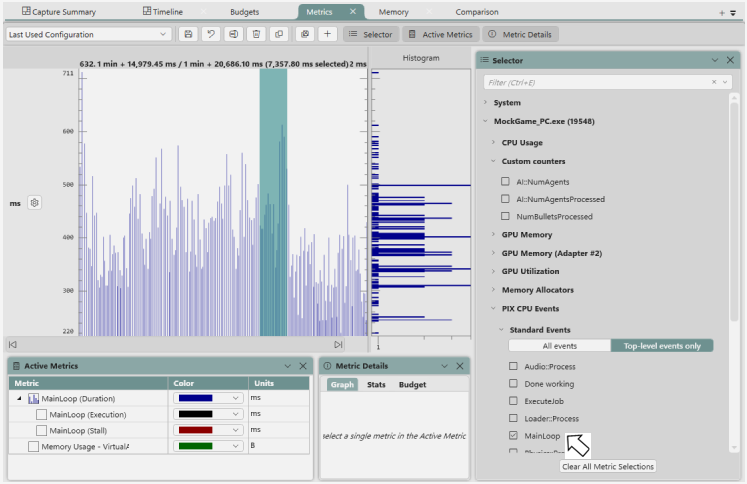This screenshot has width=747, height=484.
Task: Check the NumBulletsProcessed counter
Action: coord(505,216)
